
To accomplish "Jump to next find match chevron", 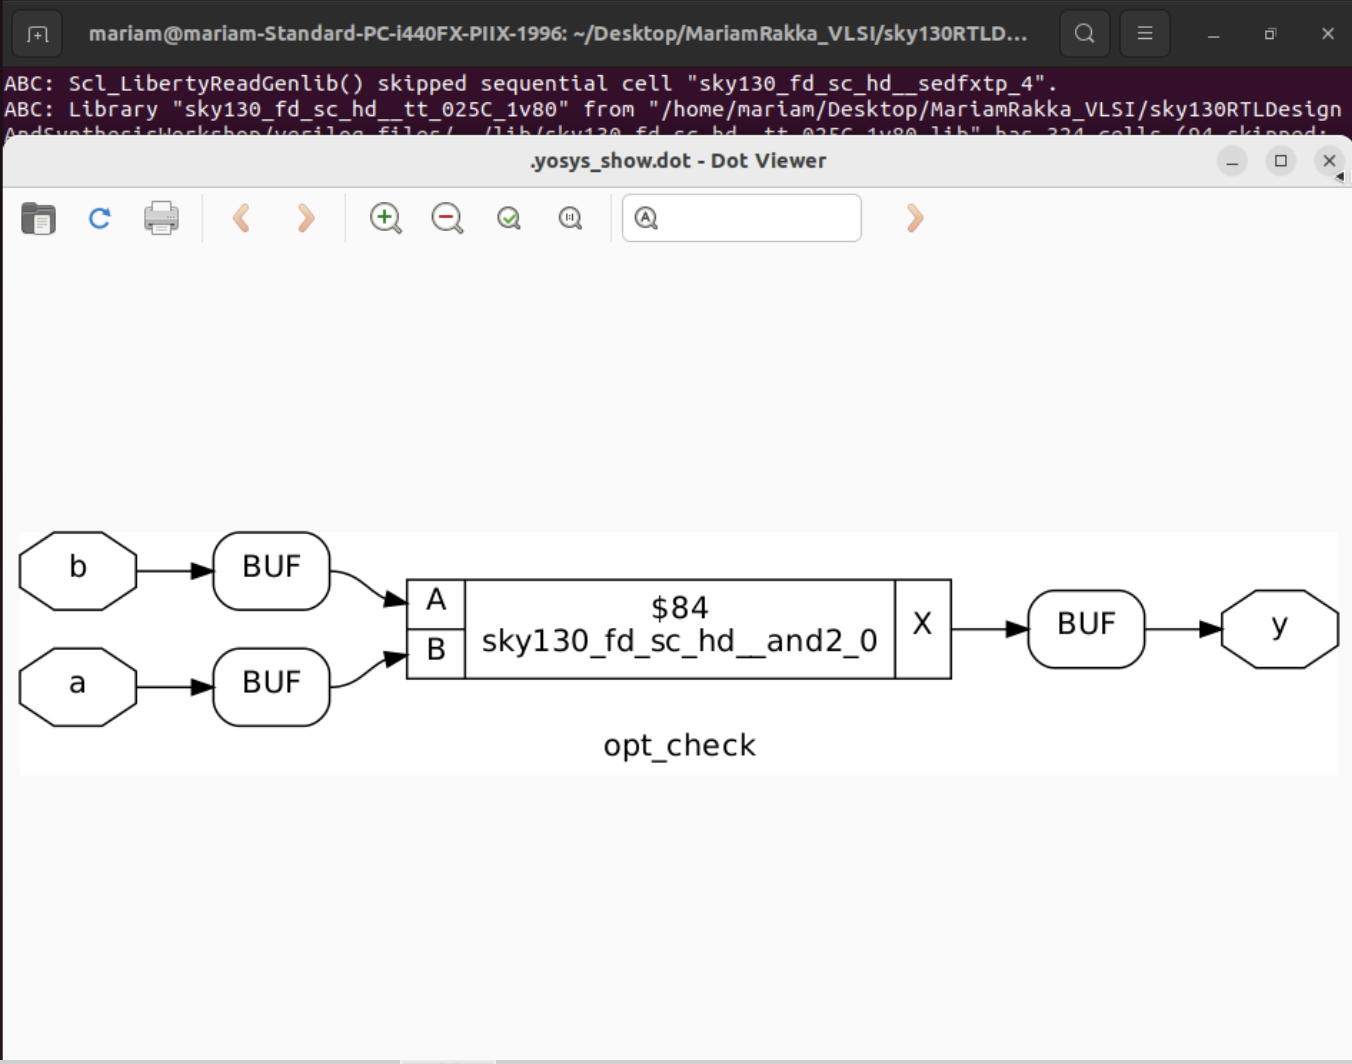I will (x=913, y=218).
